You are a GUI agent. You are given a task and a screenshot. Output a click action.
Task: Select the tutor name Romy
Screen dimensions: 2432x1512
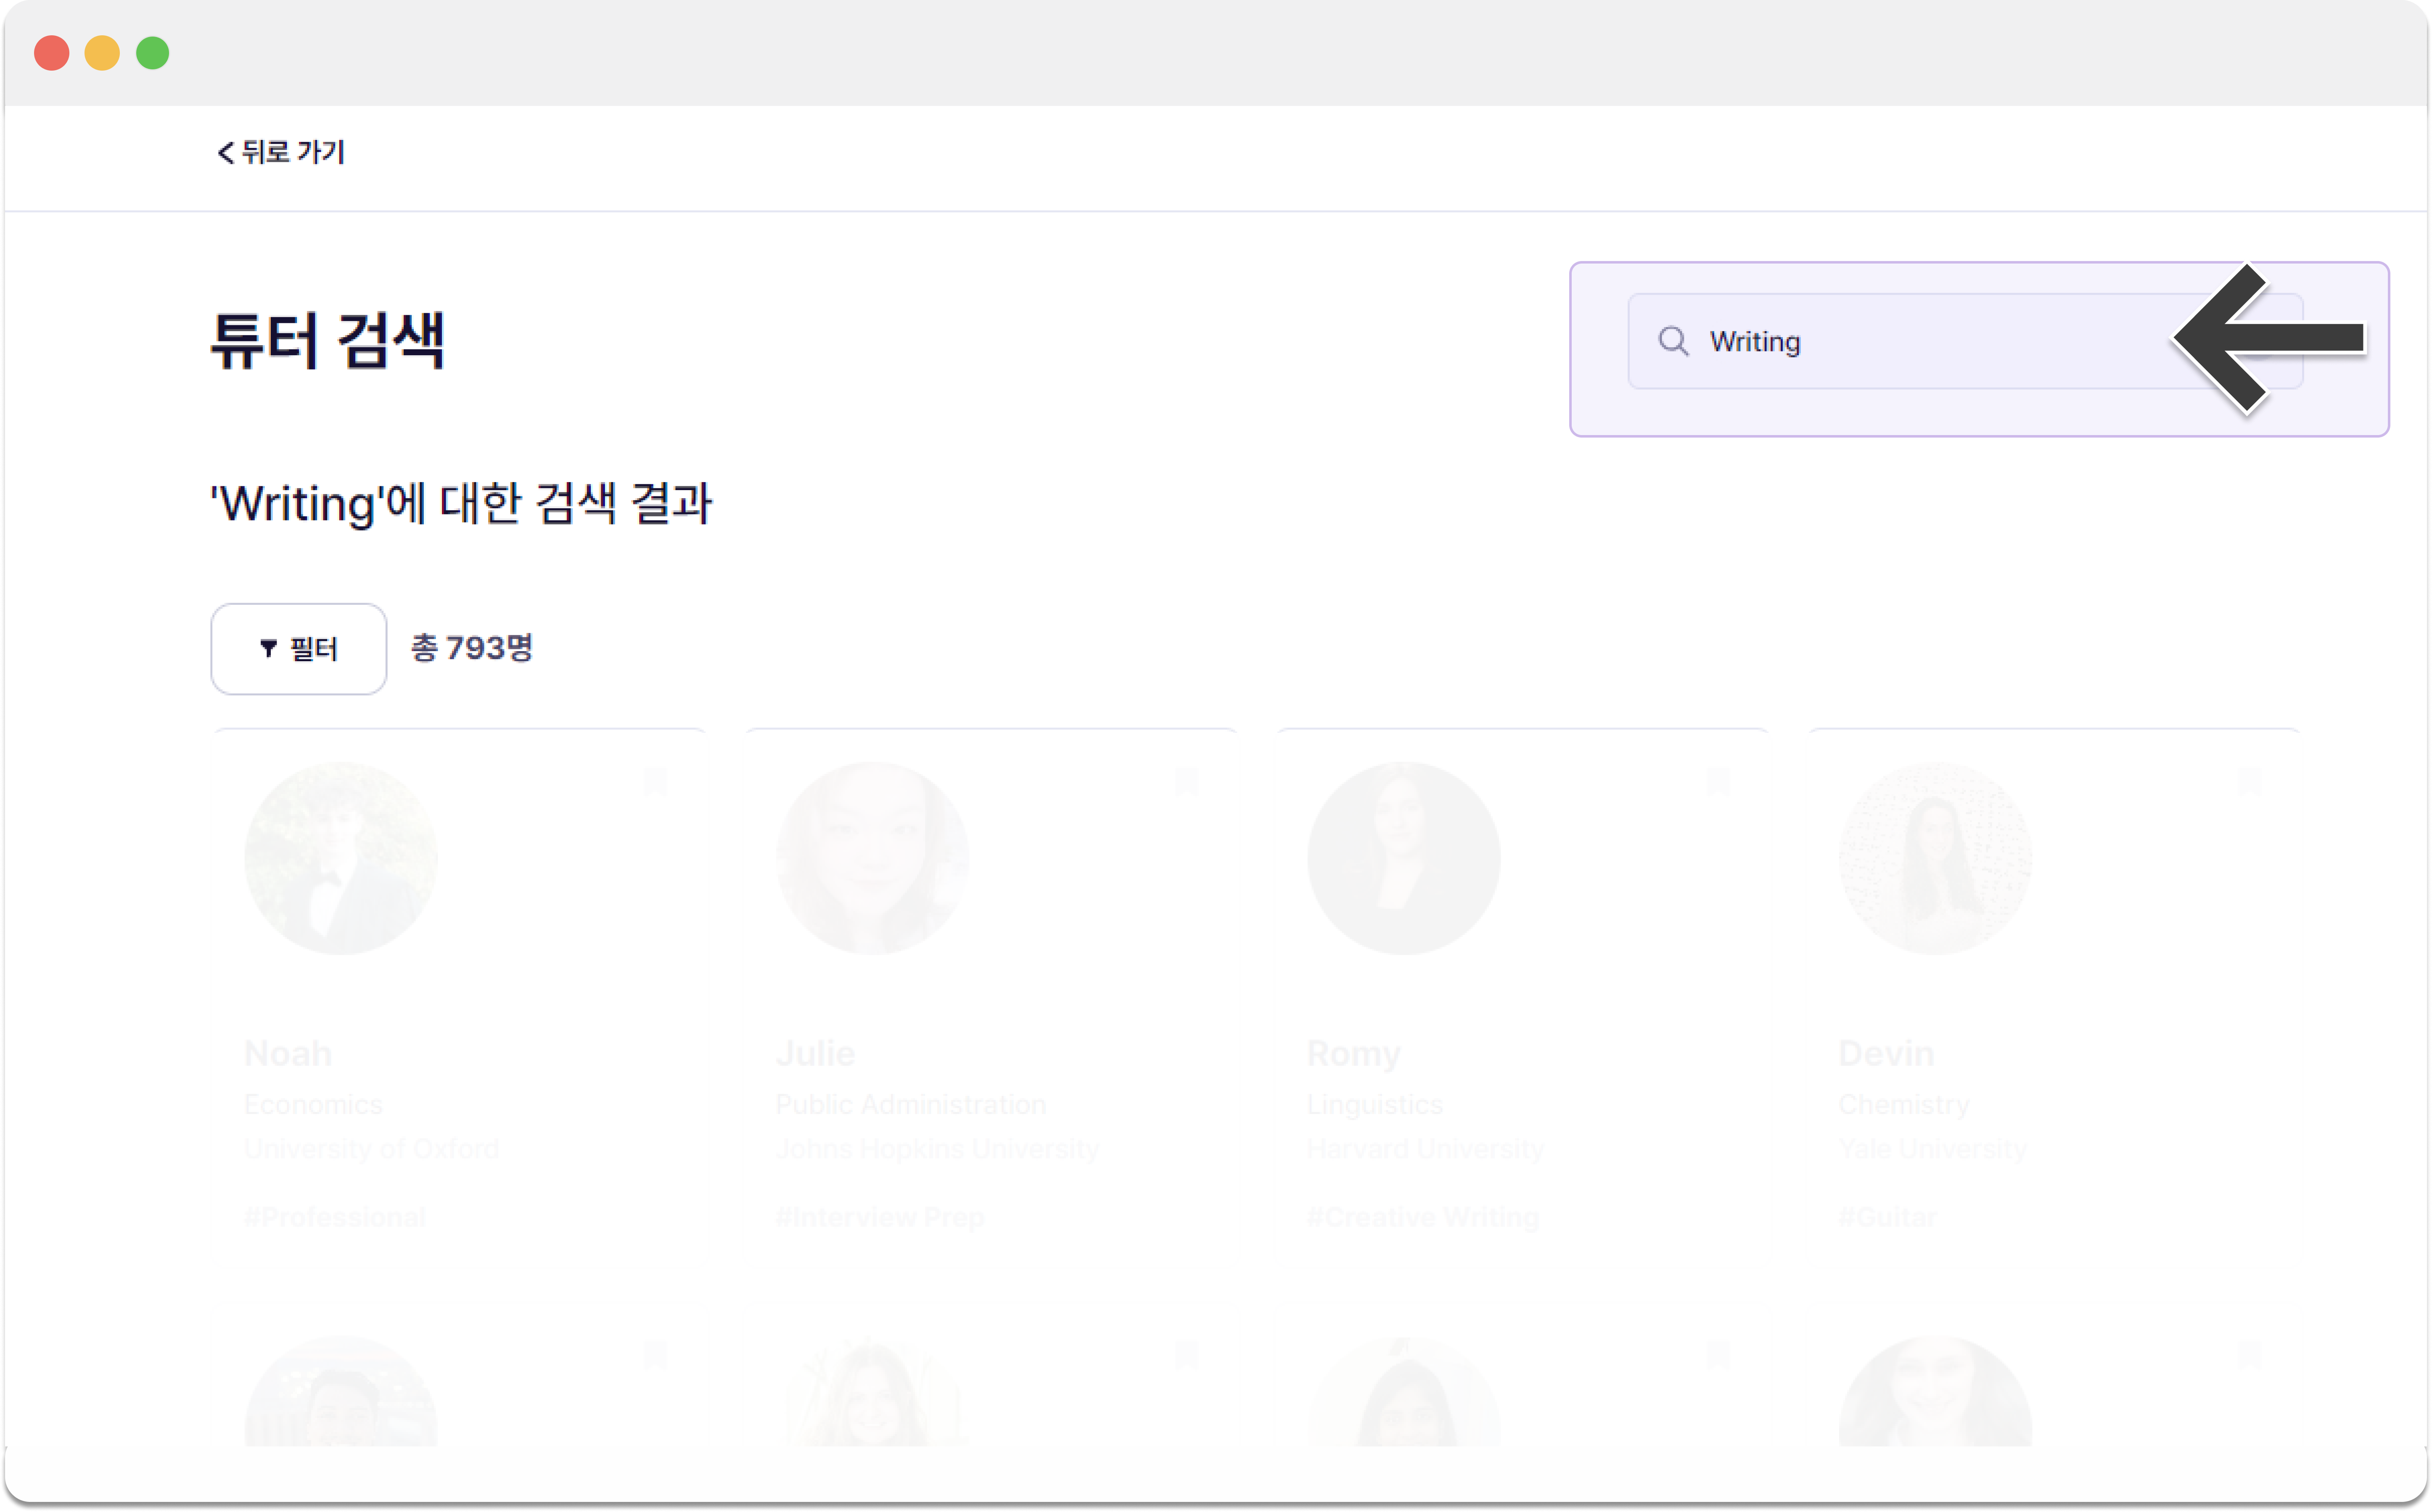pyautogui.click(x=1354, y=1053)
